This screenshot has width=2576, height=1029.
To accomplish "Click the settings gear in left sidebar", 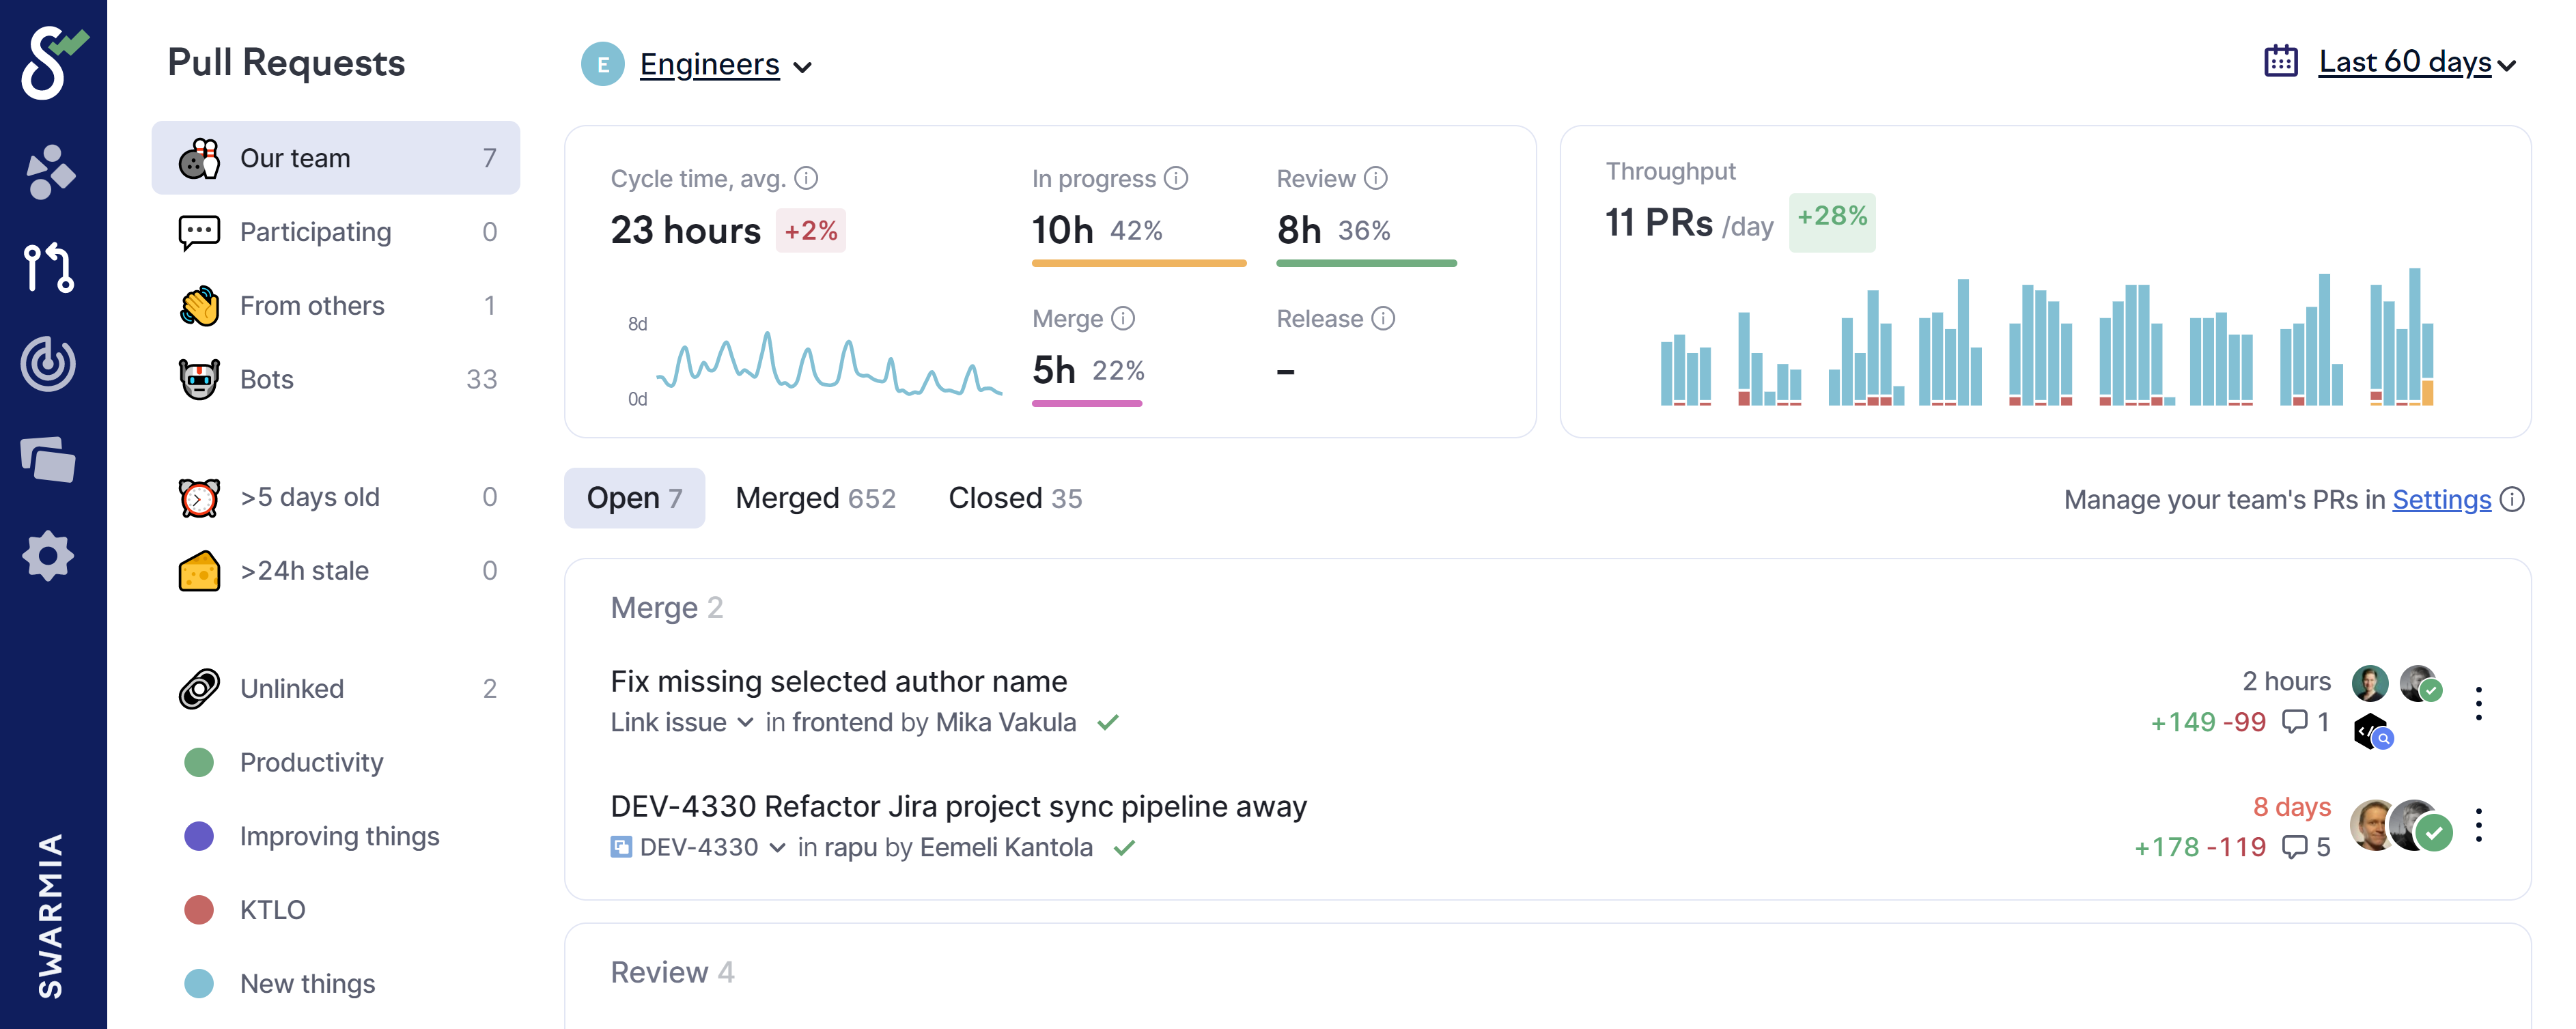I will pyautogui.click(x=49, y=556).
